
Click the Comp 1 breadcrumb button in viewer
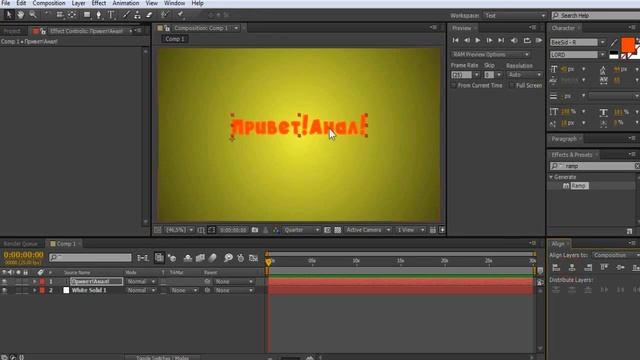(175, 39)
